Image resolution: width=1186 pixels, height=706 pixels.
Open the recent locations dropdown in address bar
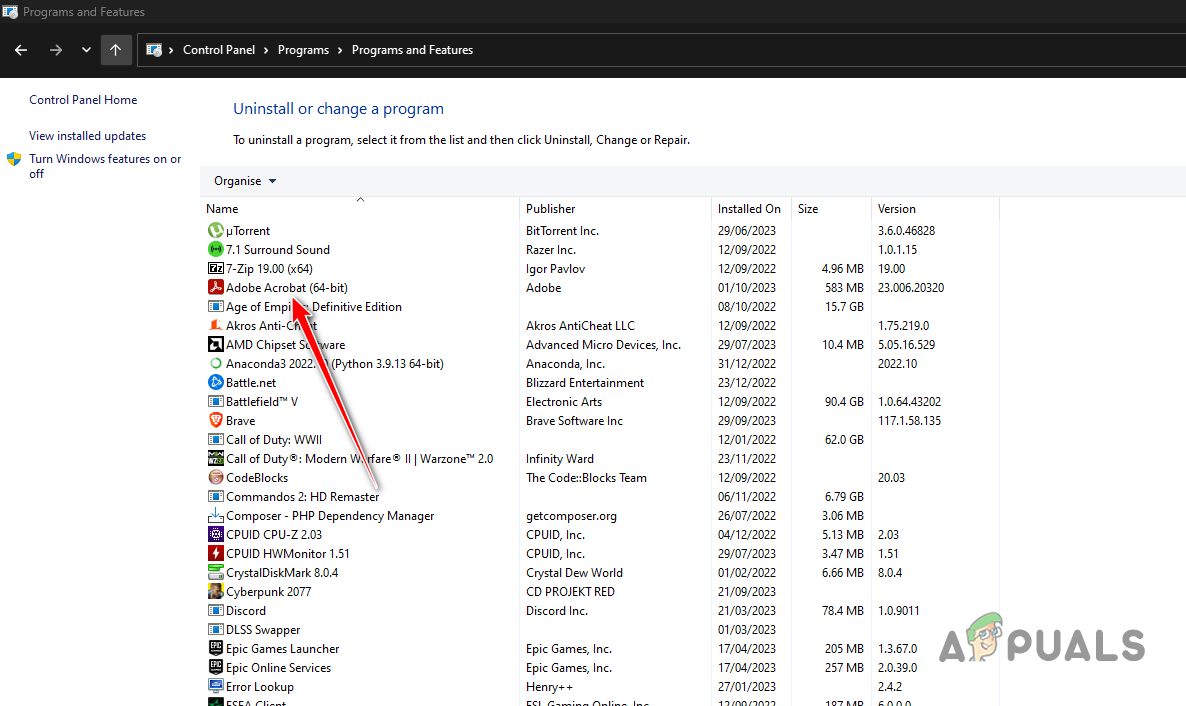point(85,49)
